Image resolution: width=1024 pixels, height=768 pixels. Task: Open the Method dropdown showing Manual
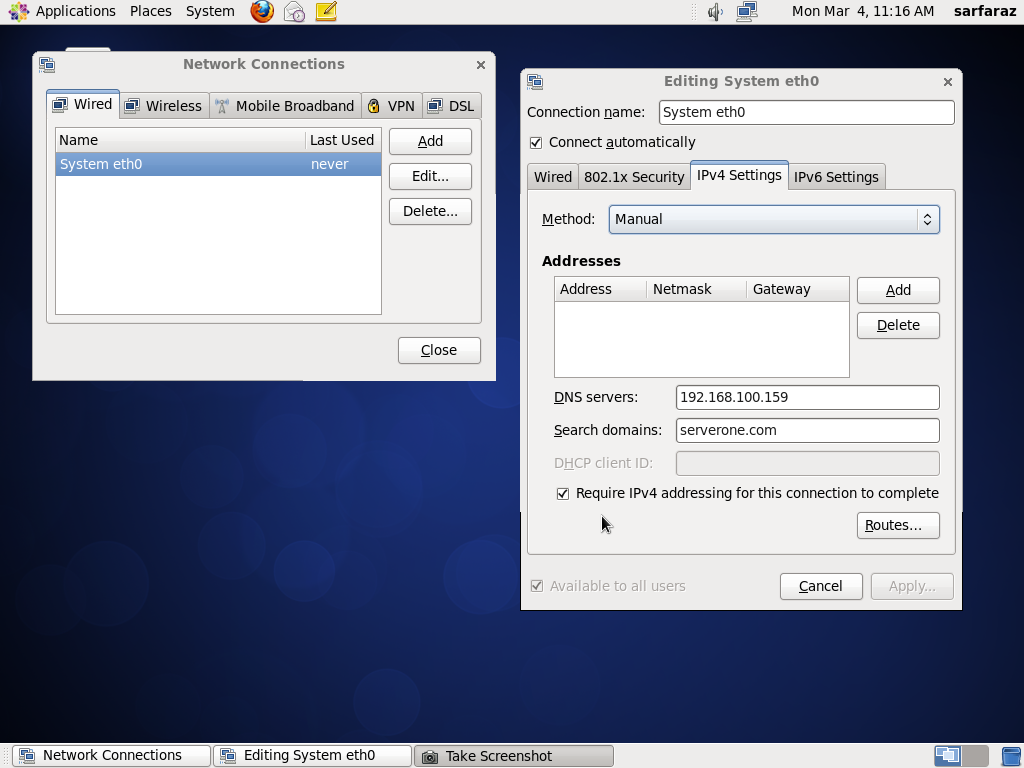[773, 219]
